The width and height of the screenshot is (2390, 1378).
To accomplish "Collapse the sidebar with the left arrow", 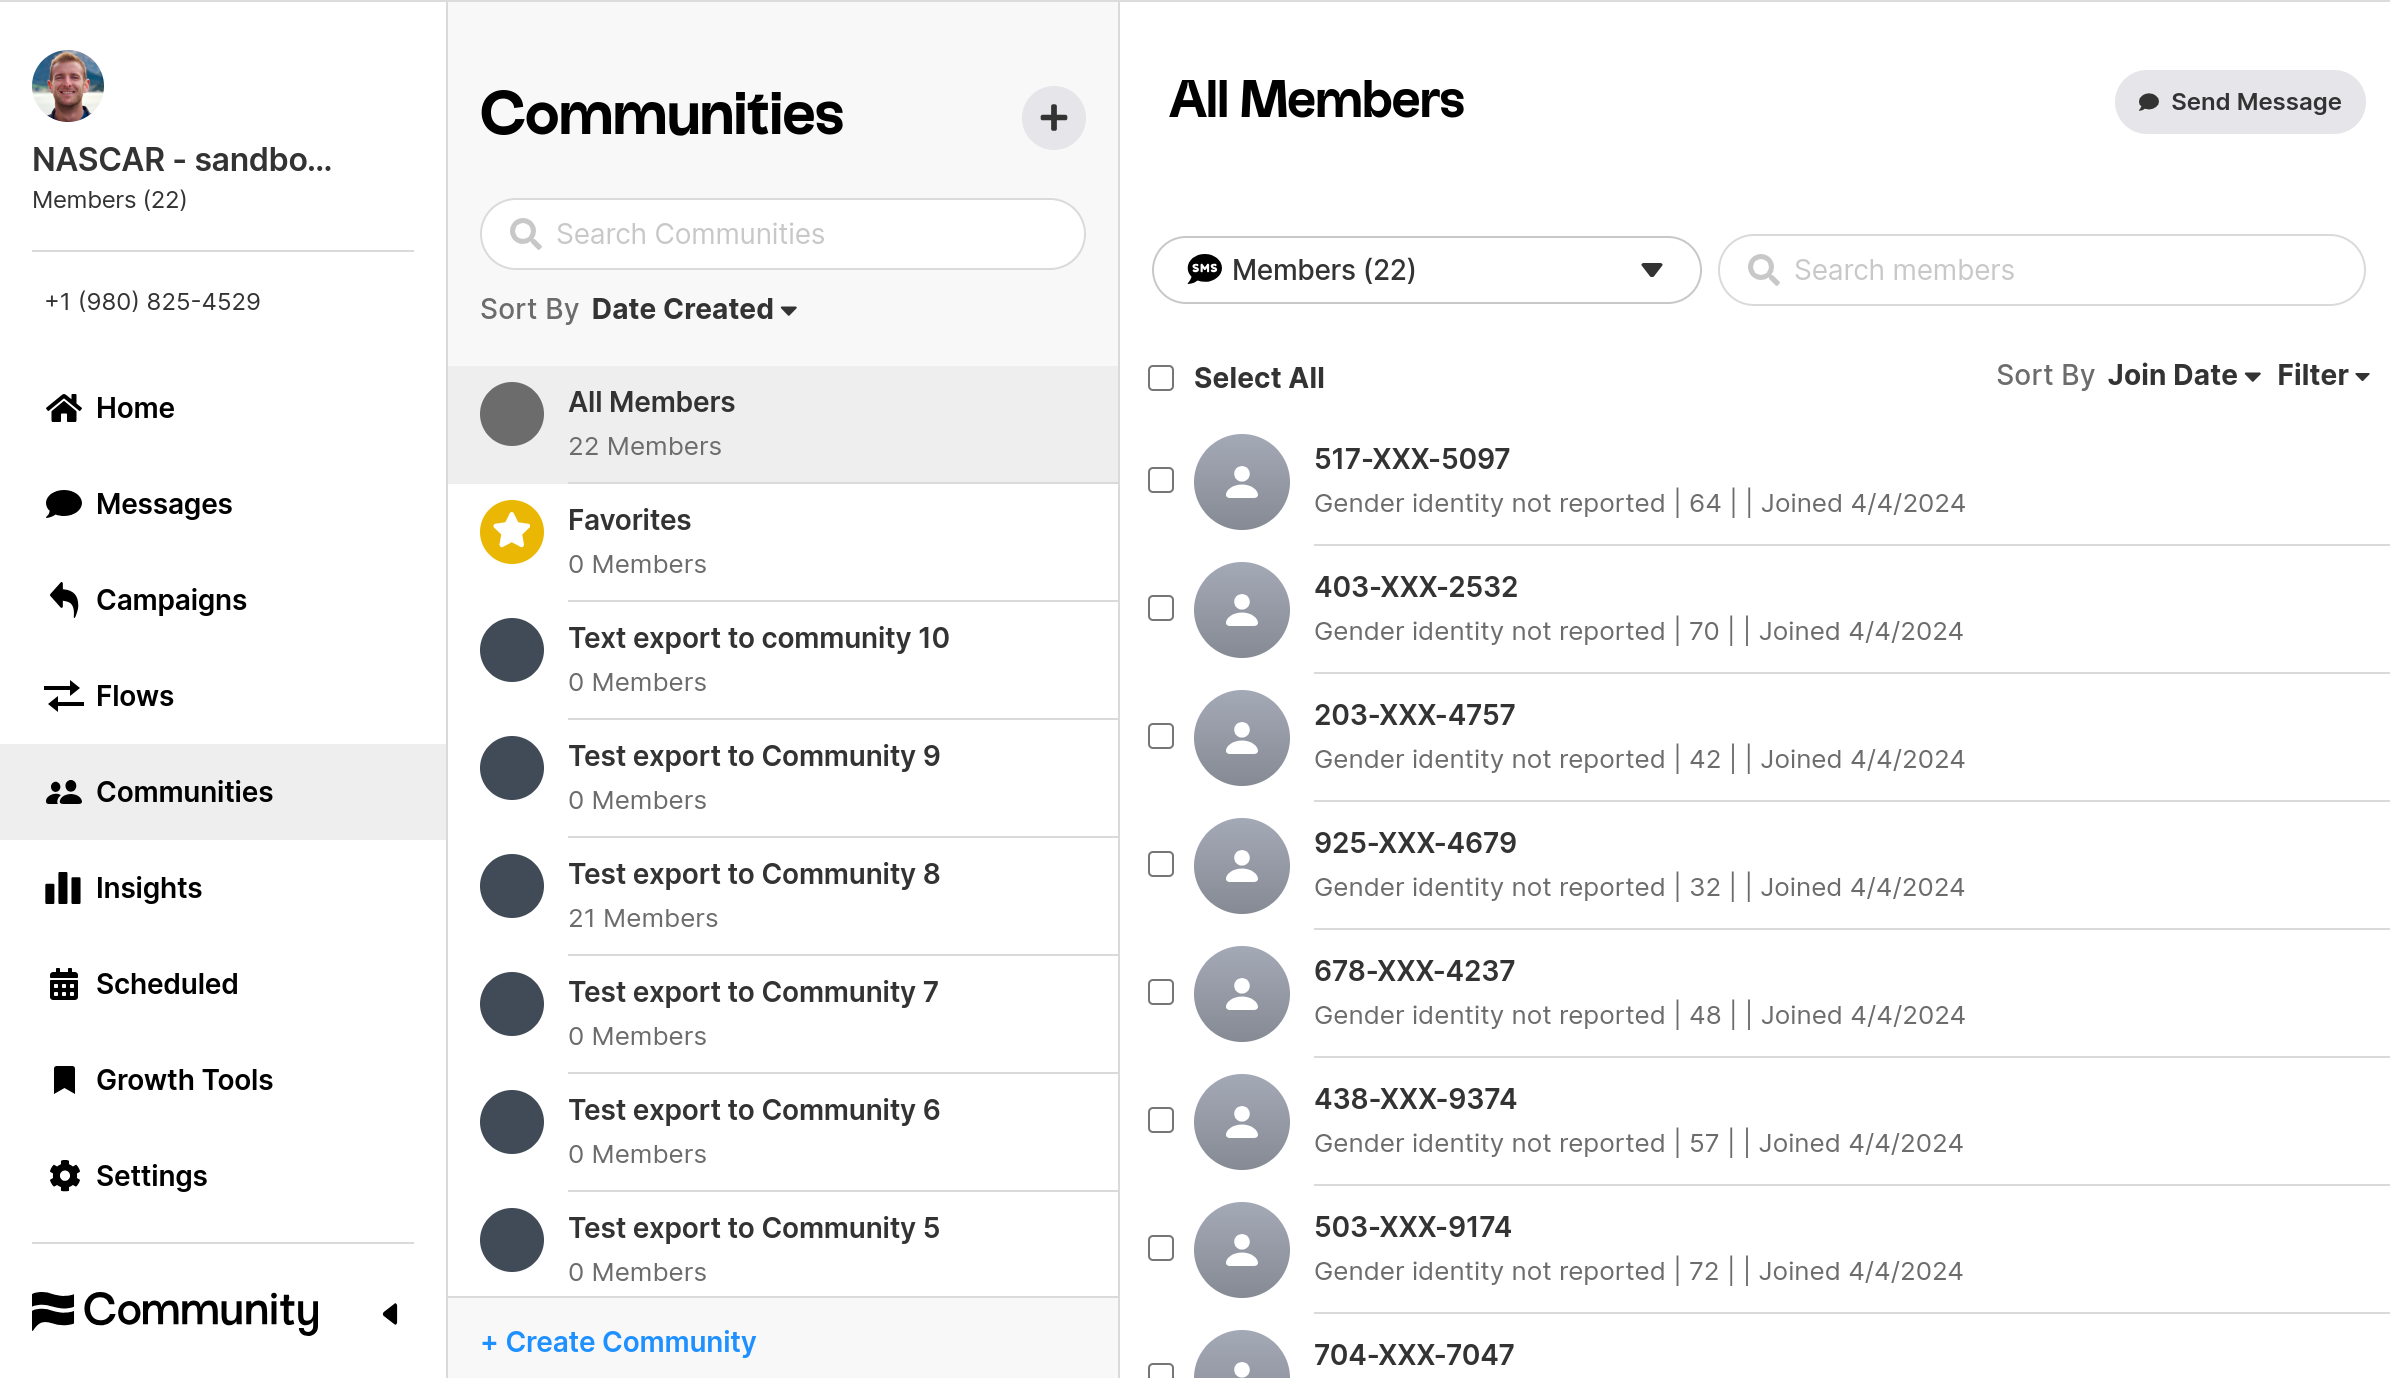I will coord(391,1313).
